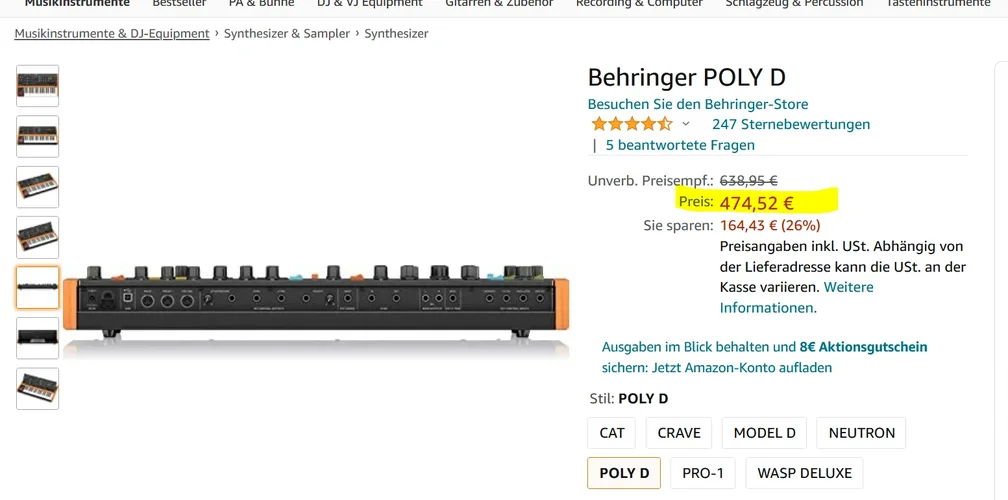Pick the MODEL D style
Image resolution: width=1008 pixels, height=500 pixels.
pyautogui.click(x=764, y=433)
